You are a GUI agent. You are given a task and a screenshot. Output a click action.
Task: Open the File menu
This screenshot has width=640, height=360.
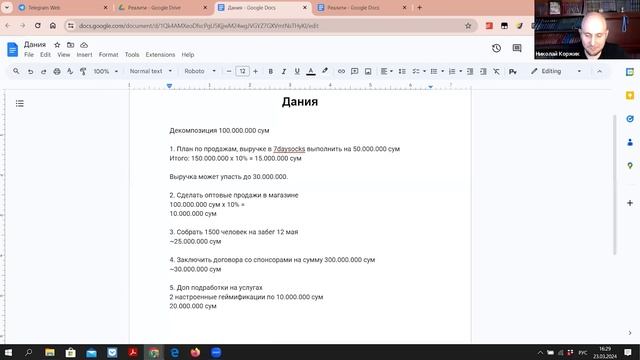pos(29,55)
